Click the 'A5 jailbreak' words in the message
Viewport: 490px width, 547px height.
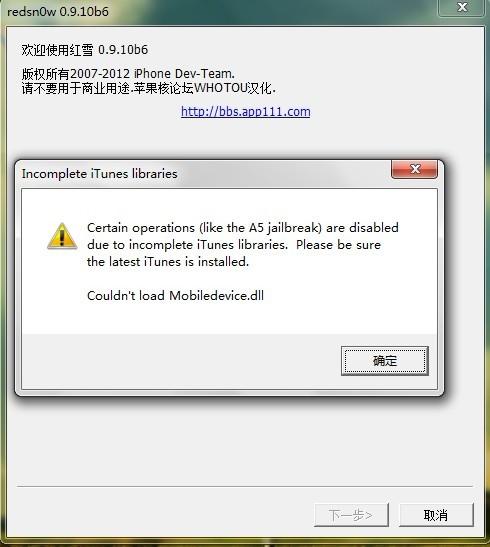[x=284, y=228]
